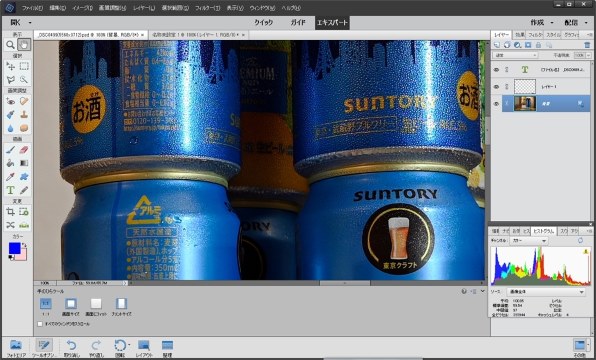Select the Red Eye Removal tool
The height and width of the screenshot is (360, 596).
tap(10, 101)
